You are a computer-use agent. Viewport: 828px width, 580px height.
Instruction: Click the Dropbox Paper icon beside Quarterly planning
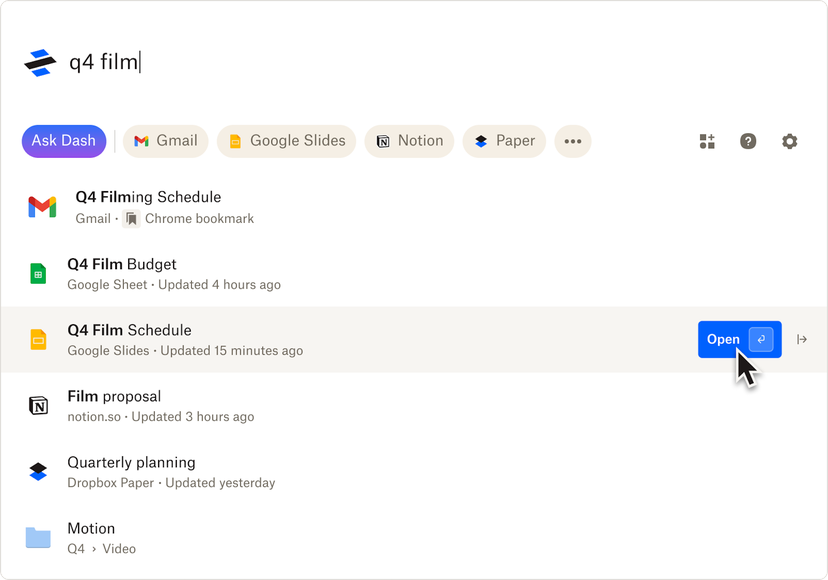click(x=38, y=471)
